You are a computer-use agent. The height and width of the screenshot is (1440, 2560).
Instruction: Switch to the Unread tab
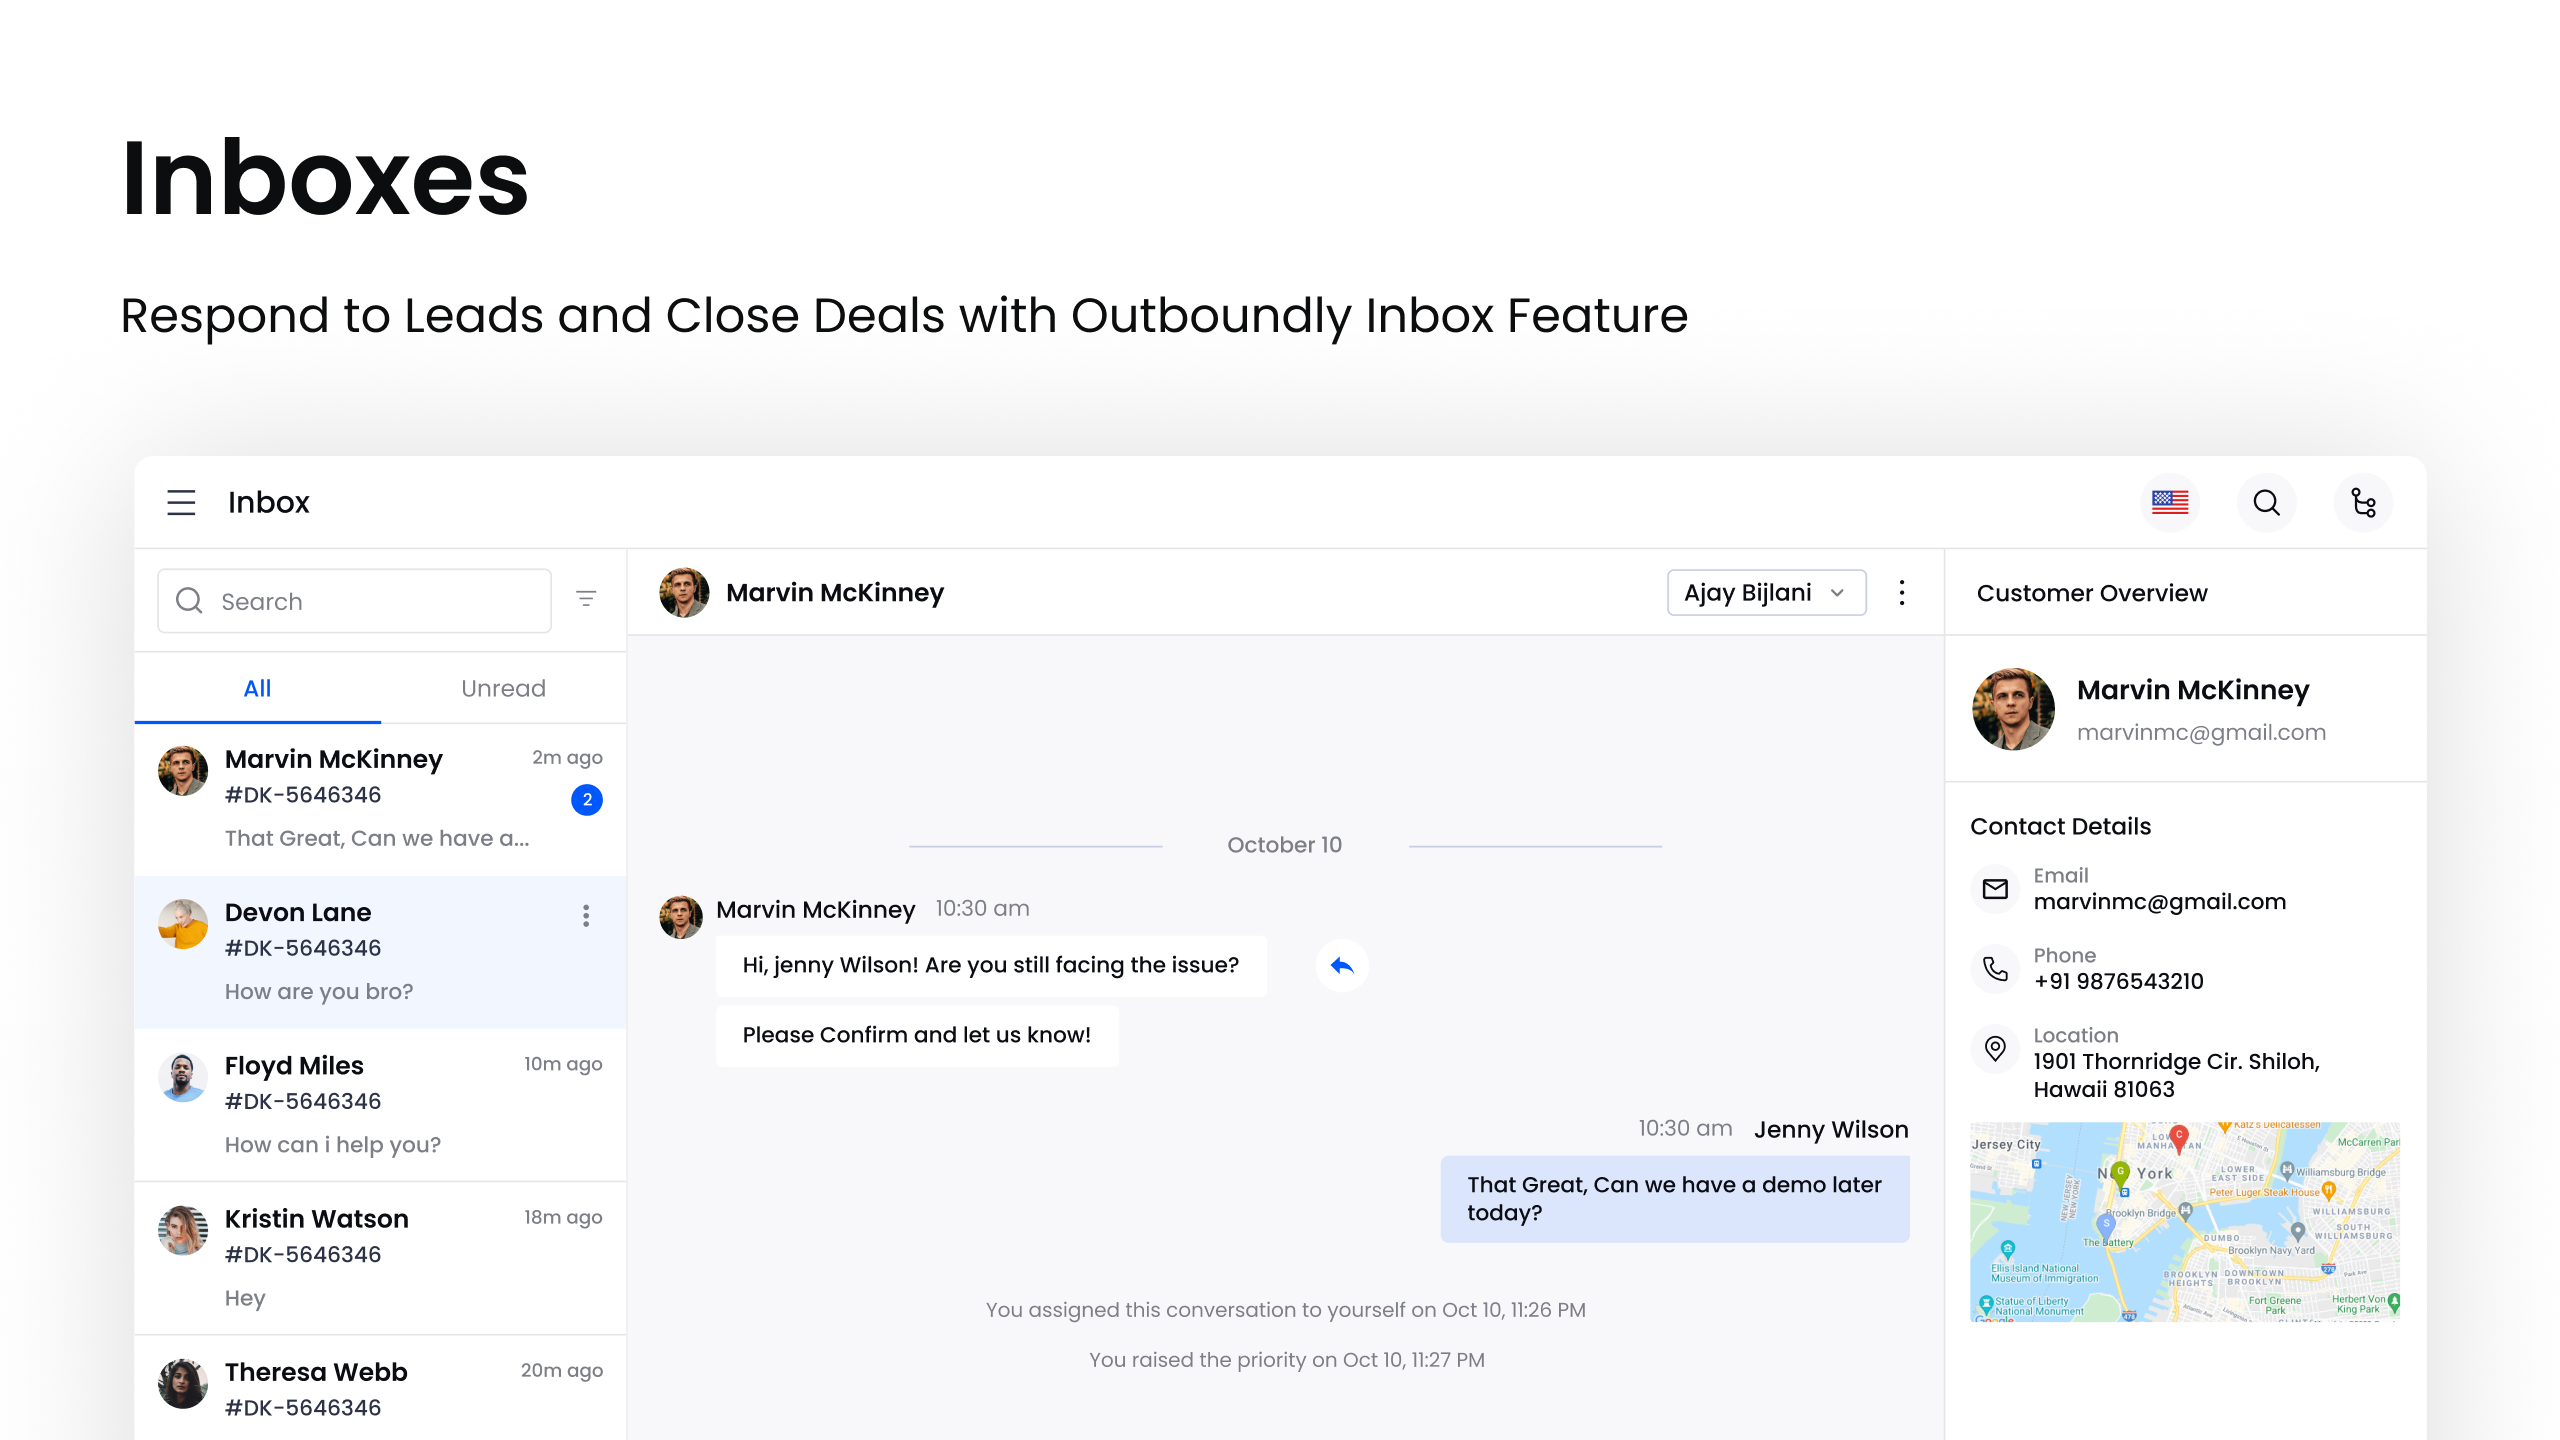[503, 688]
